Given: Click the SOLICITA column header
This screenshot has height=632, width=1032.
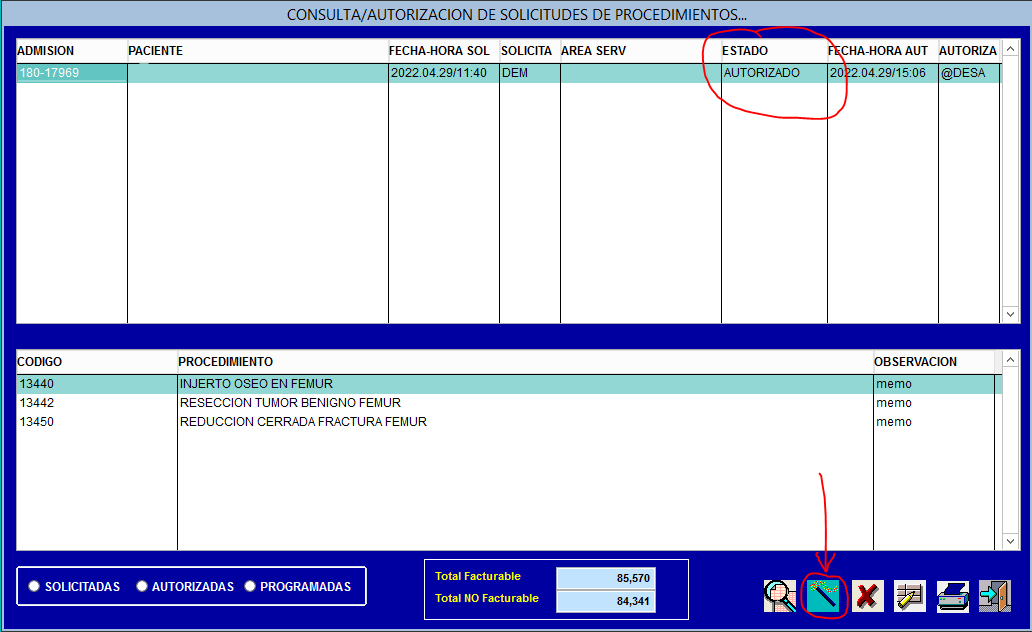Looking at the screenshot, I should (x=530, y=51).
